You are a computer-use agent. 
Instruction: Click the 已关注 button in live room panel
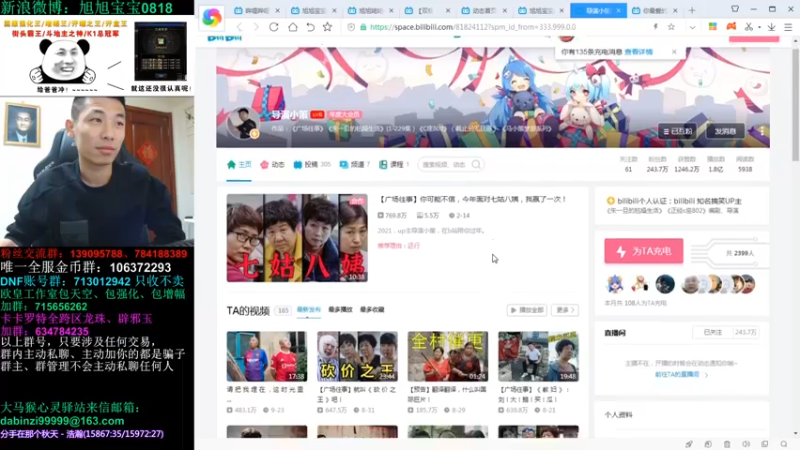[x=713, y=332]
